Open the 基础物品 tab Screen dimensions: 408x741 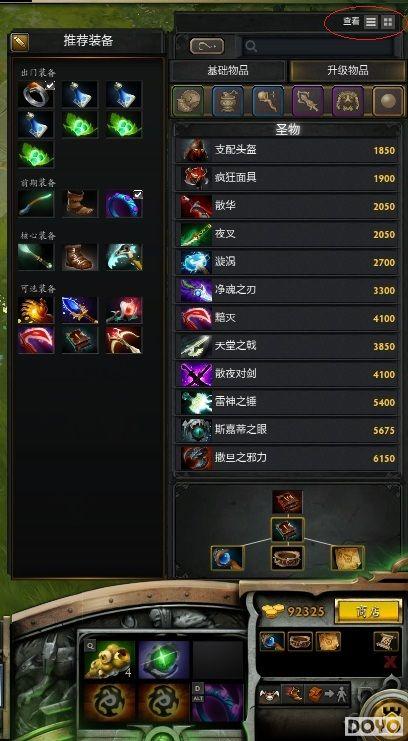coord(228,71)
